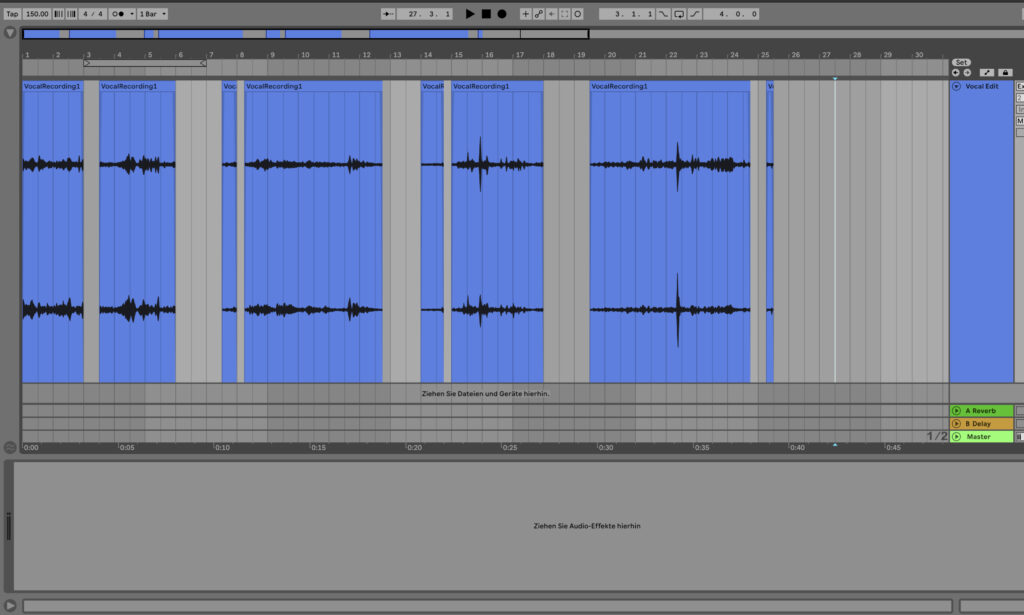Open the 1 Bar quantization dropdown
Screen dimensions: 1024x615
pyautogui.click(x=153, y=14)
